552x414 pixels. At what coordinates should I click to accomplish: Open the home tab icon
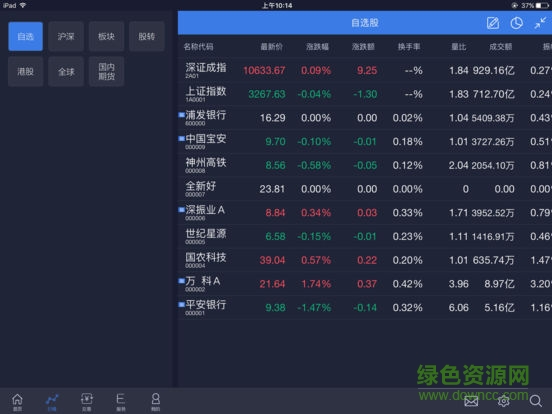[x=17, y=402]
